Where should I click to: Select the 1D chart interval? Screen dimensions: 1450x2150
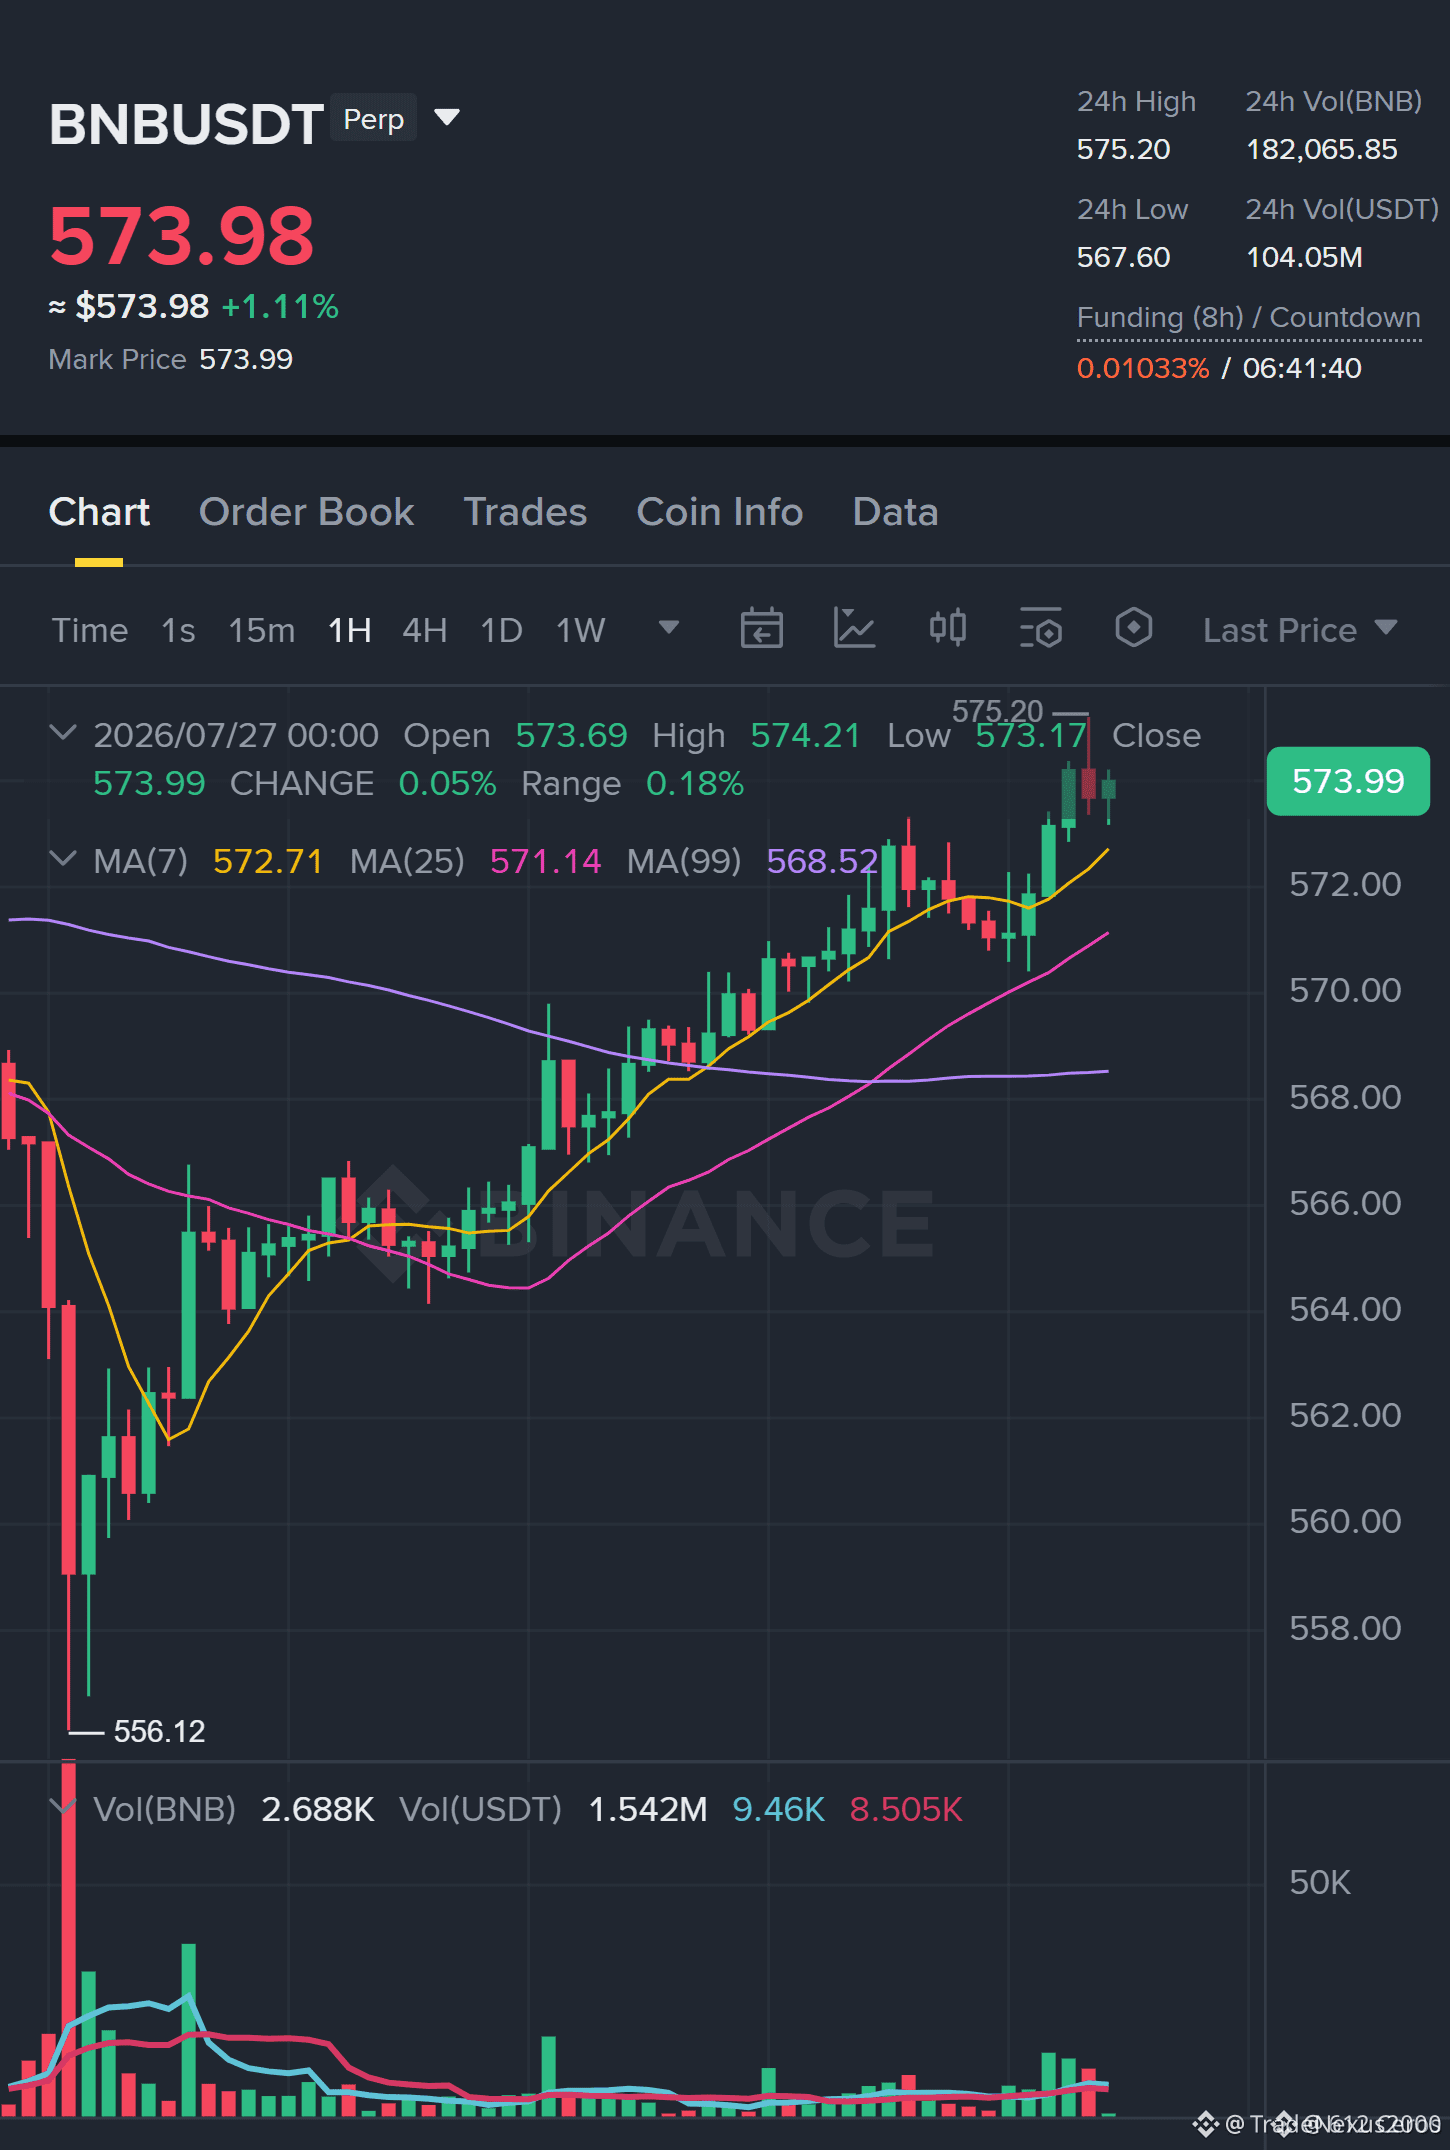tap(501, 630)
